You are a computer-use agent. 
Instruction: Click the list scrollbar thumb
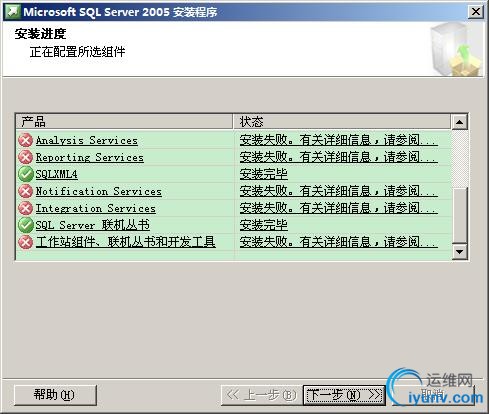[460, 215]
